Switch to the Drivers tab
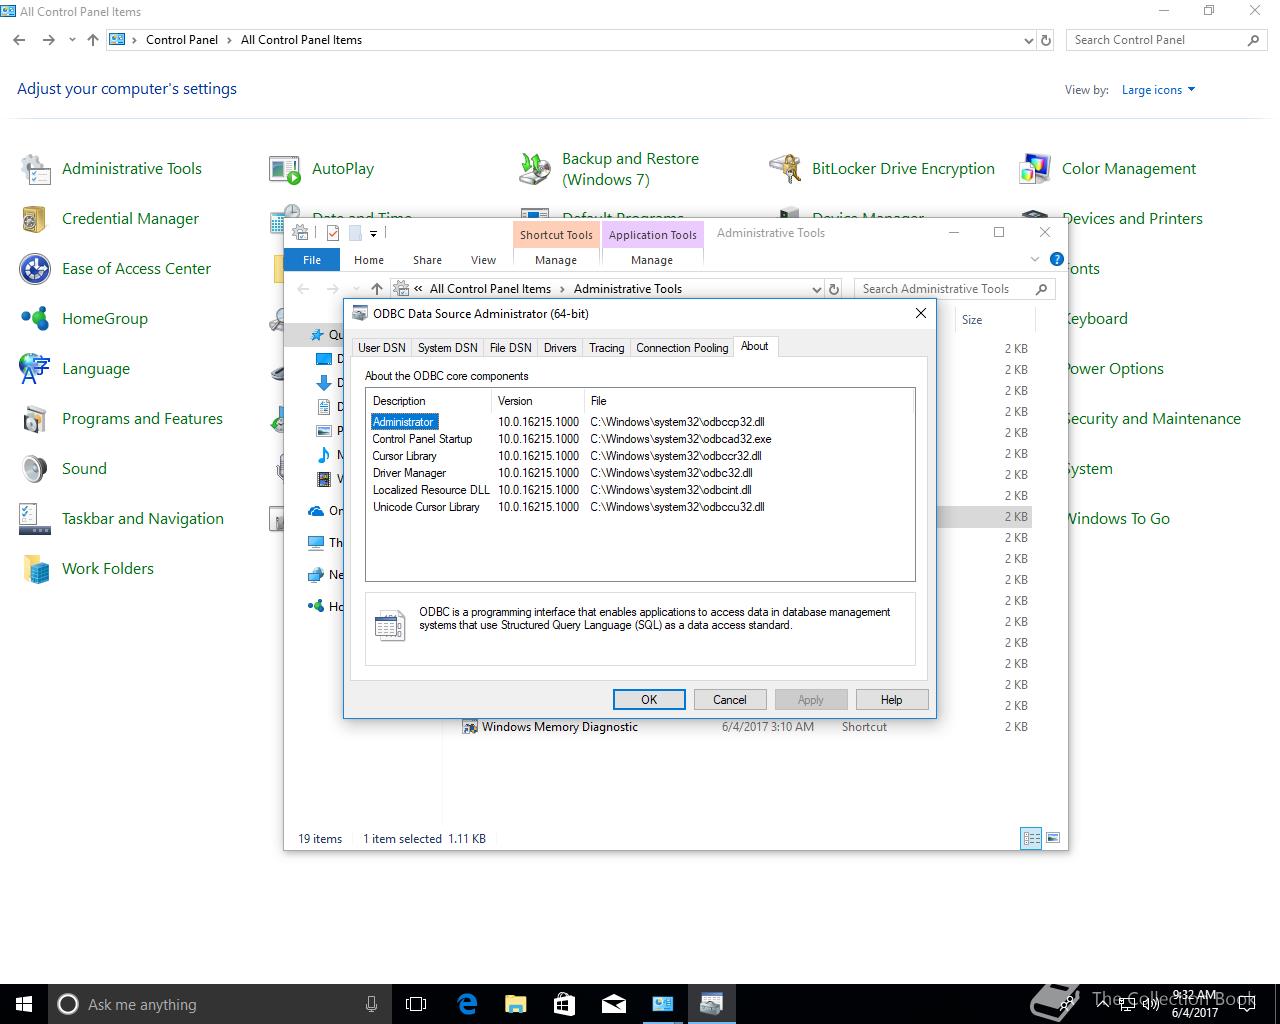Image resolution: width=1280 pixels, height=1024 pixels. click(560, 348)
